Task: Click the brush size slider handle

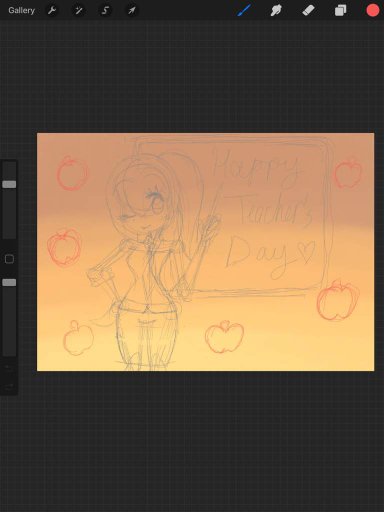Action: [x=9, y=184]
